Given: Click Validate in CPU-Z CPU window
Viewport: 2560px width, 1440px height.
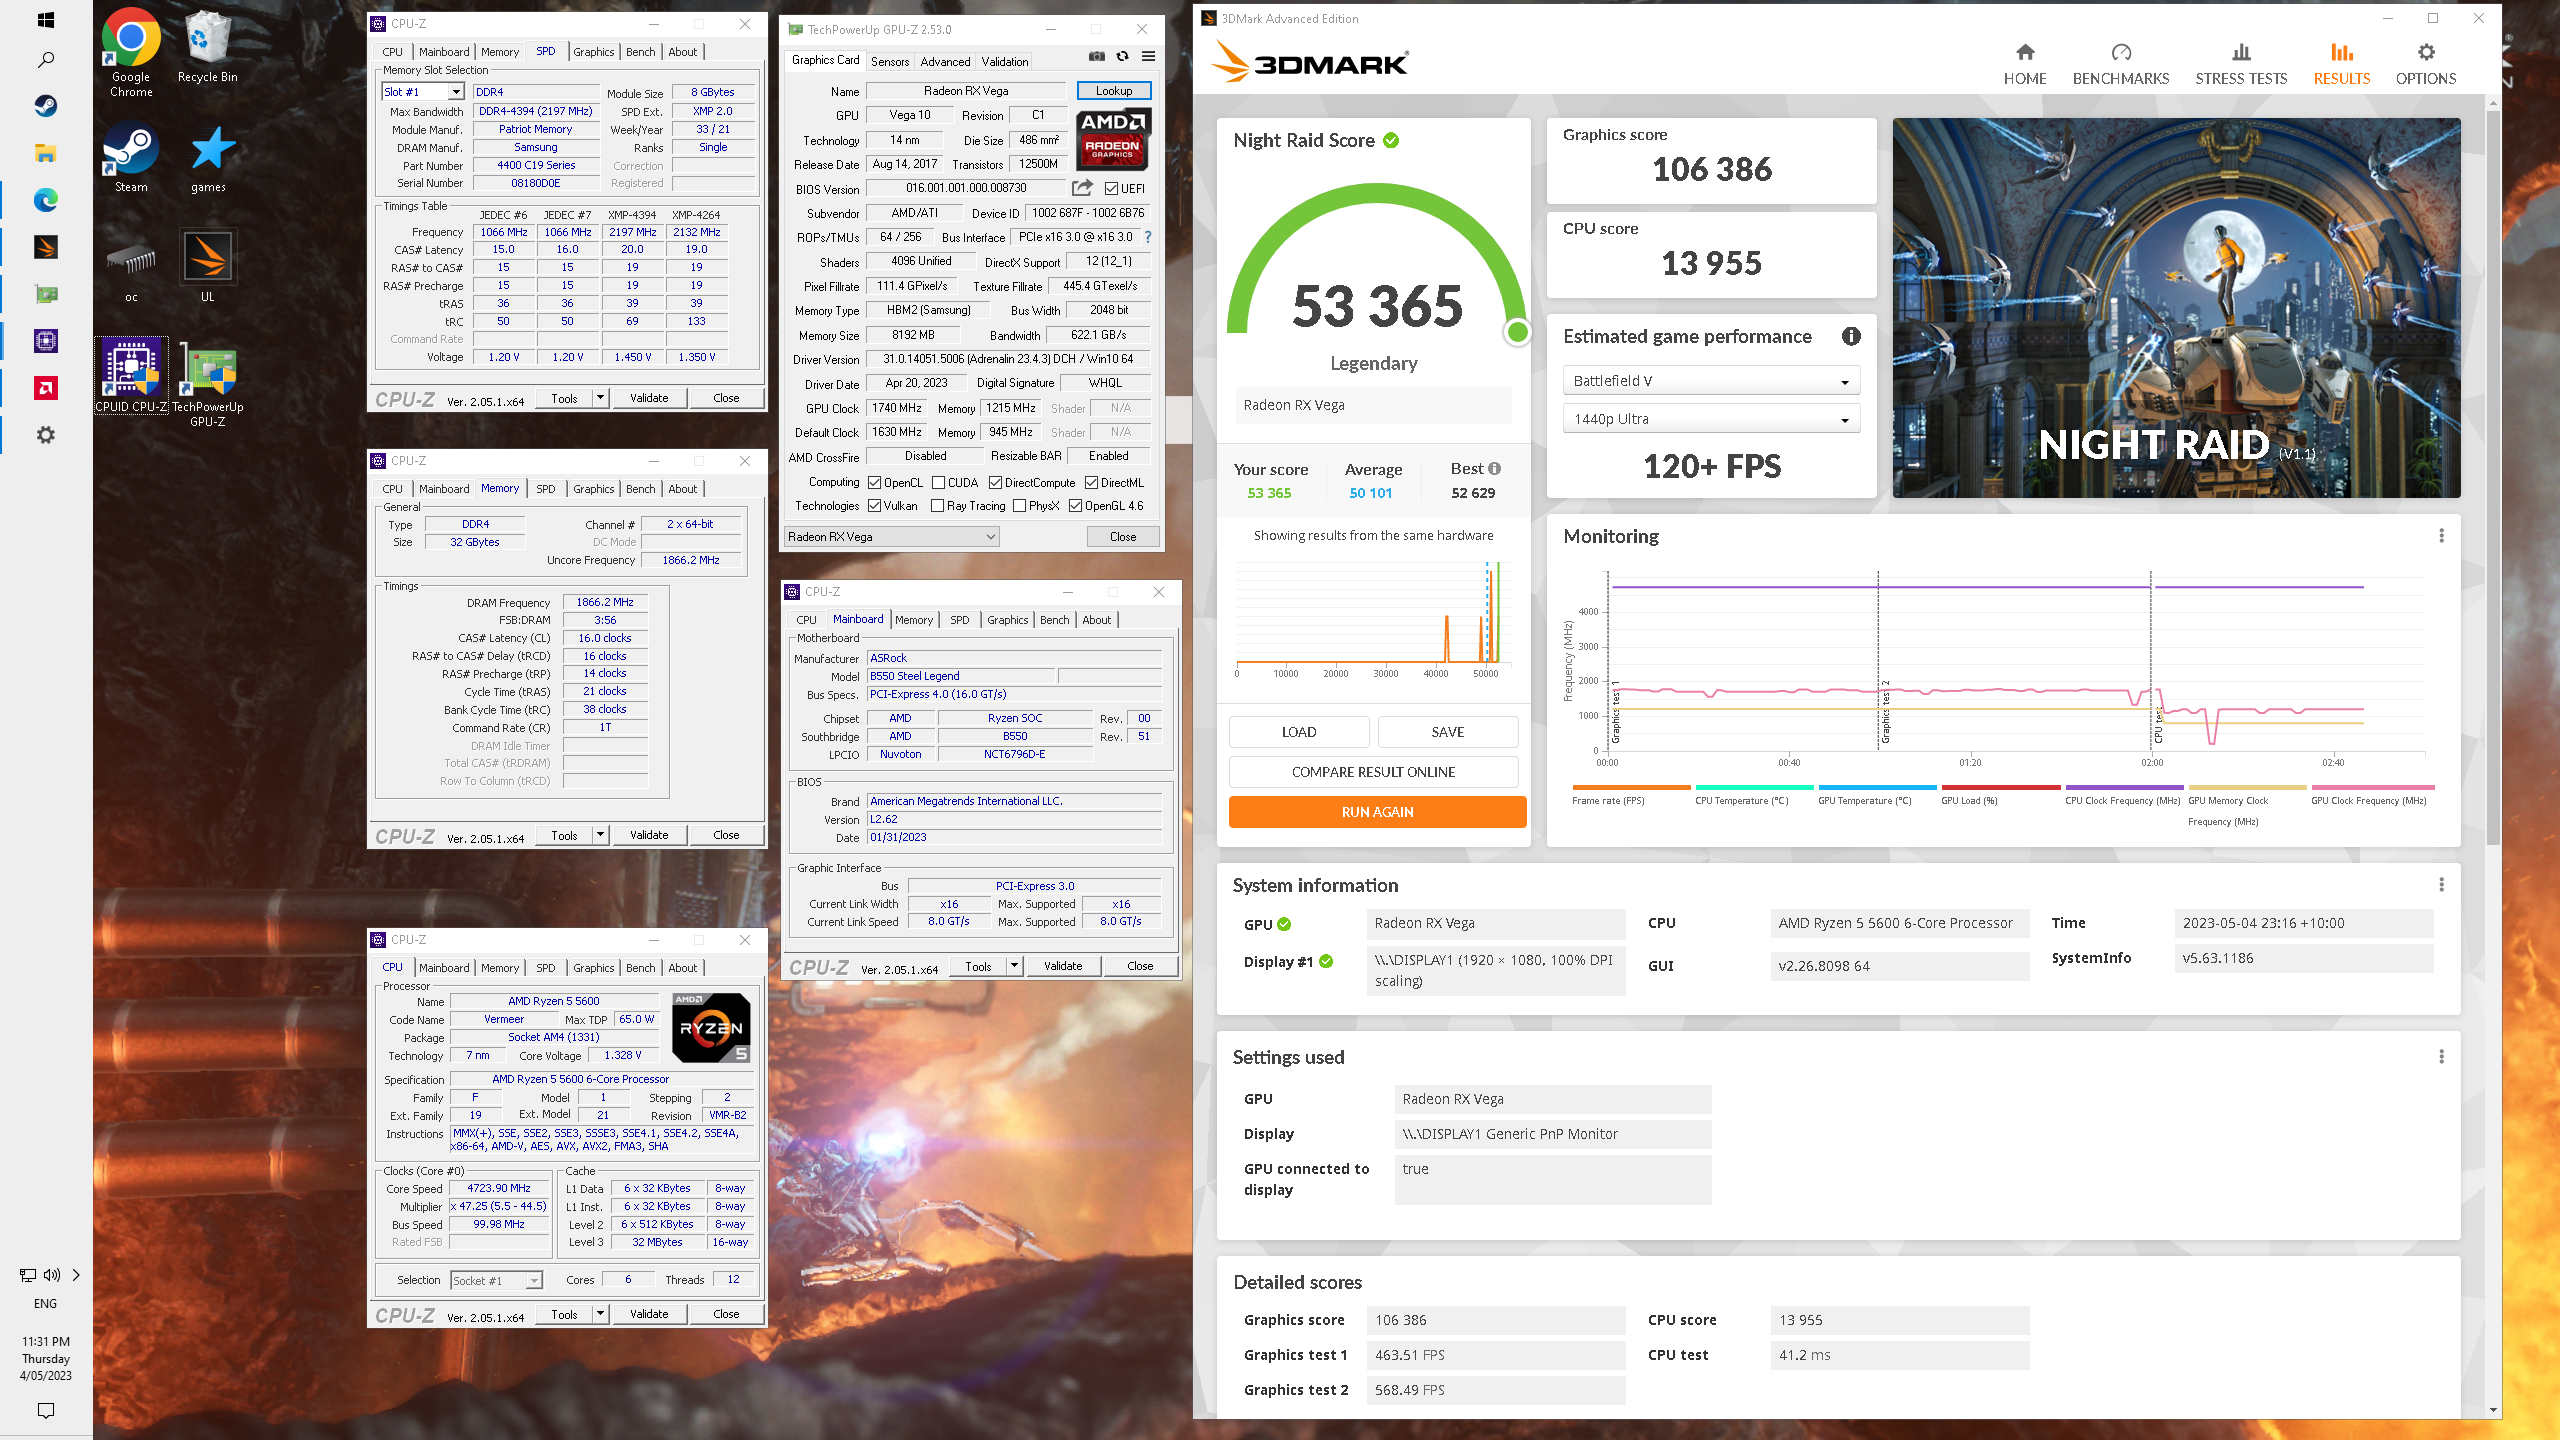Looking at the screenshot, I should pyautogui.click(x=649, y=1314).
